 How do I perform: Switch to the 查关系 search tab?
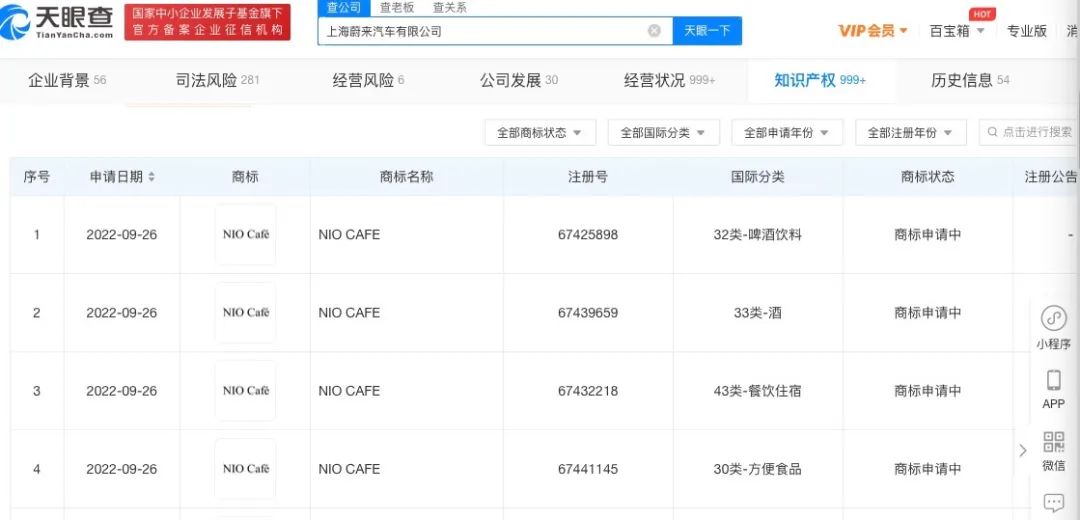pos(449,8)
